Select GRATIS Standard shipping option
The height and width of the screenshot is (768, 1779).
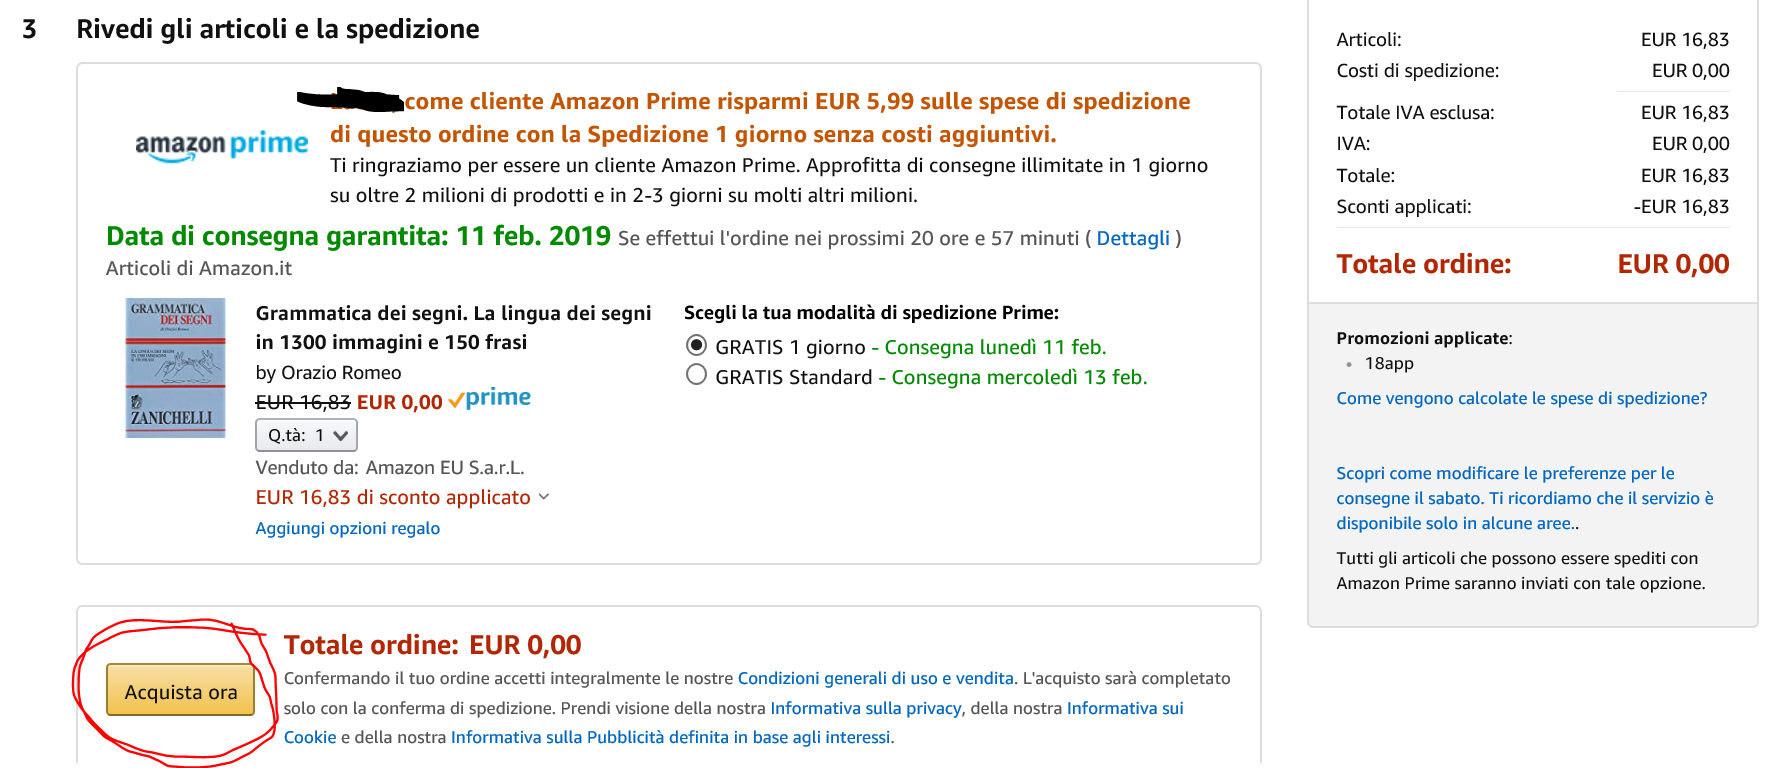pos(697,376)
